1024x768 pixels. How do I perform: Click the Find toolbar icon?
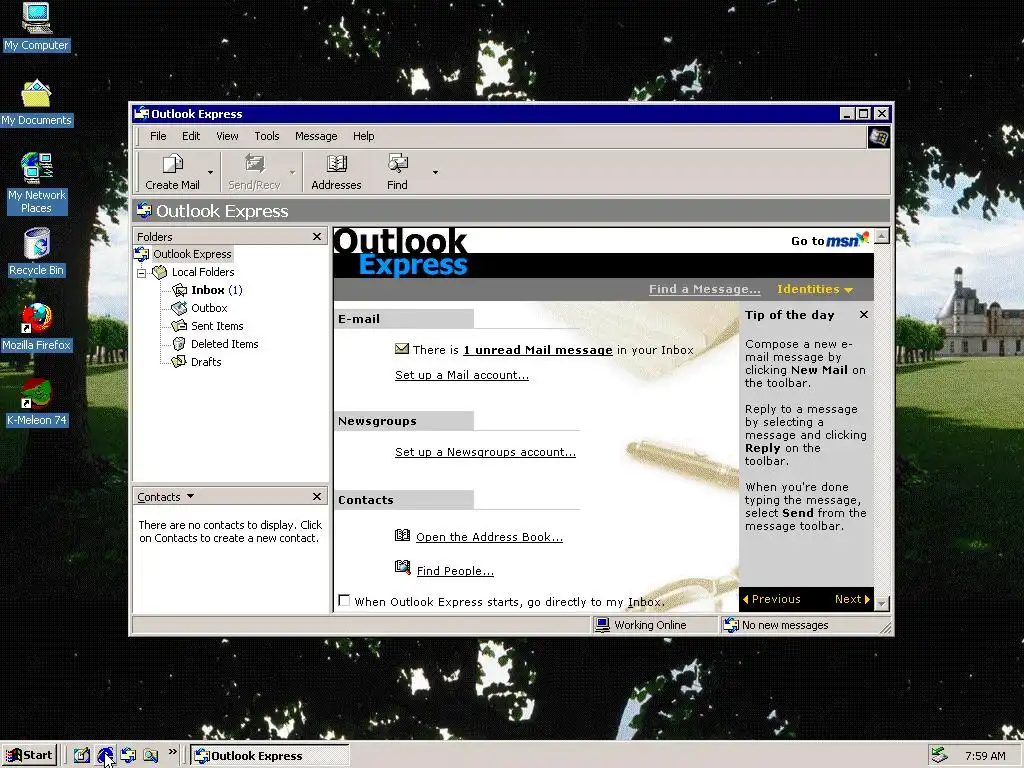click(397, 172)
